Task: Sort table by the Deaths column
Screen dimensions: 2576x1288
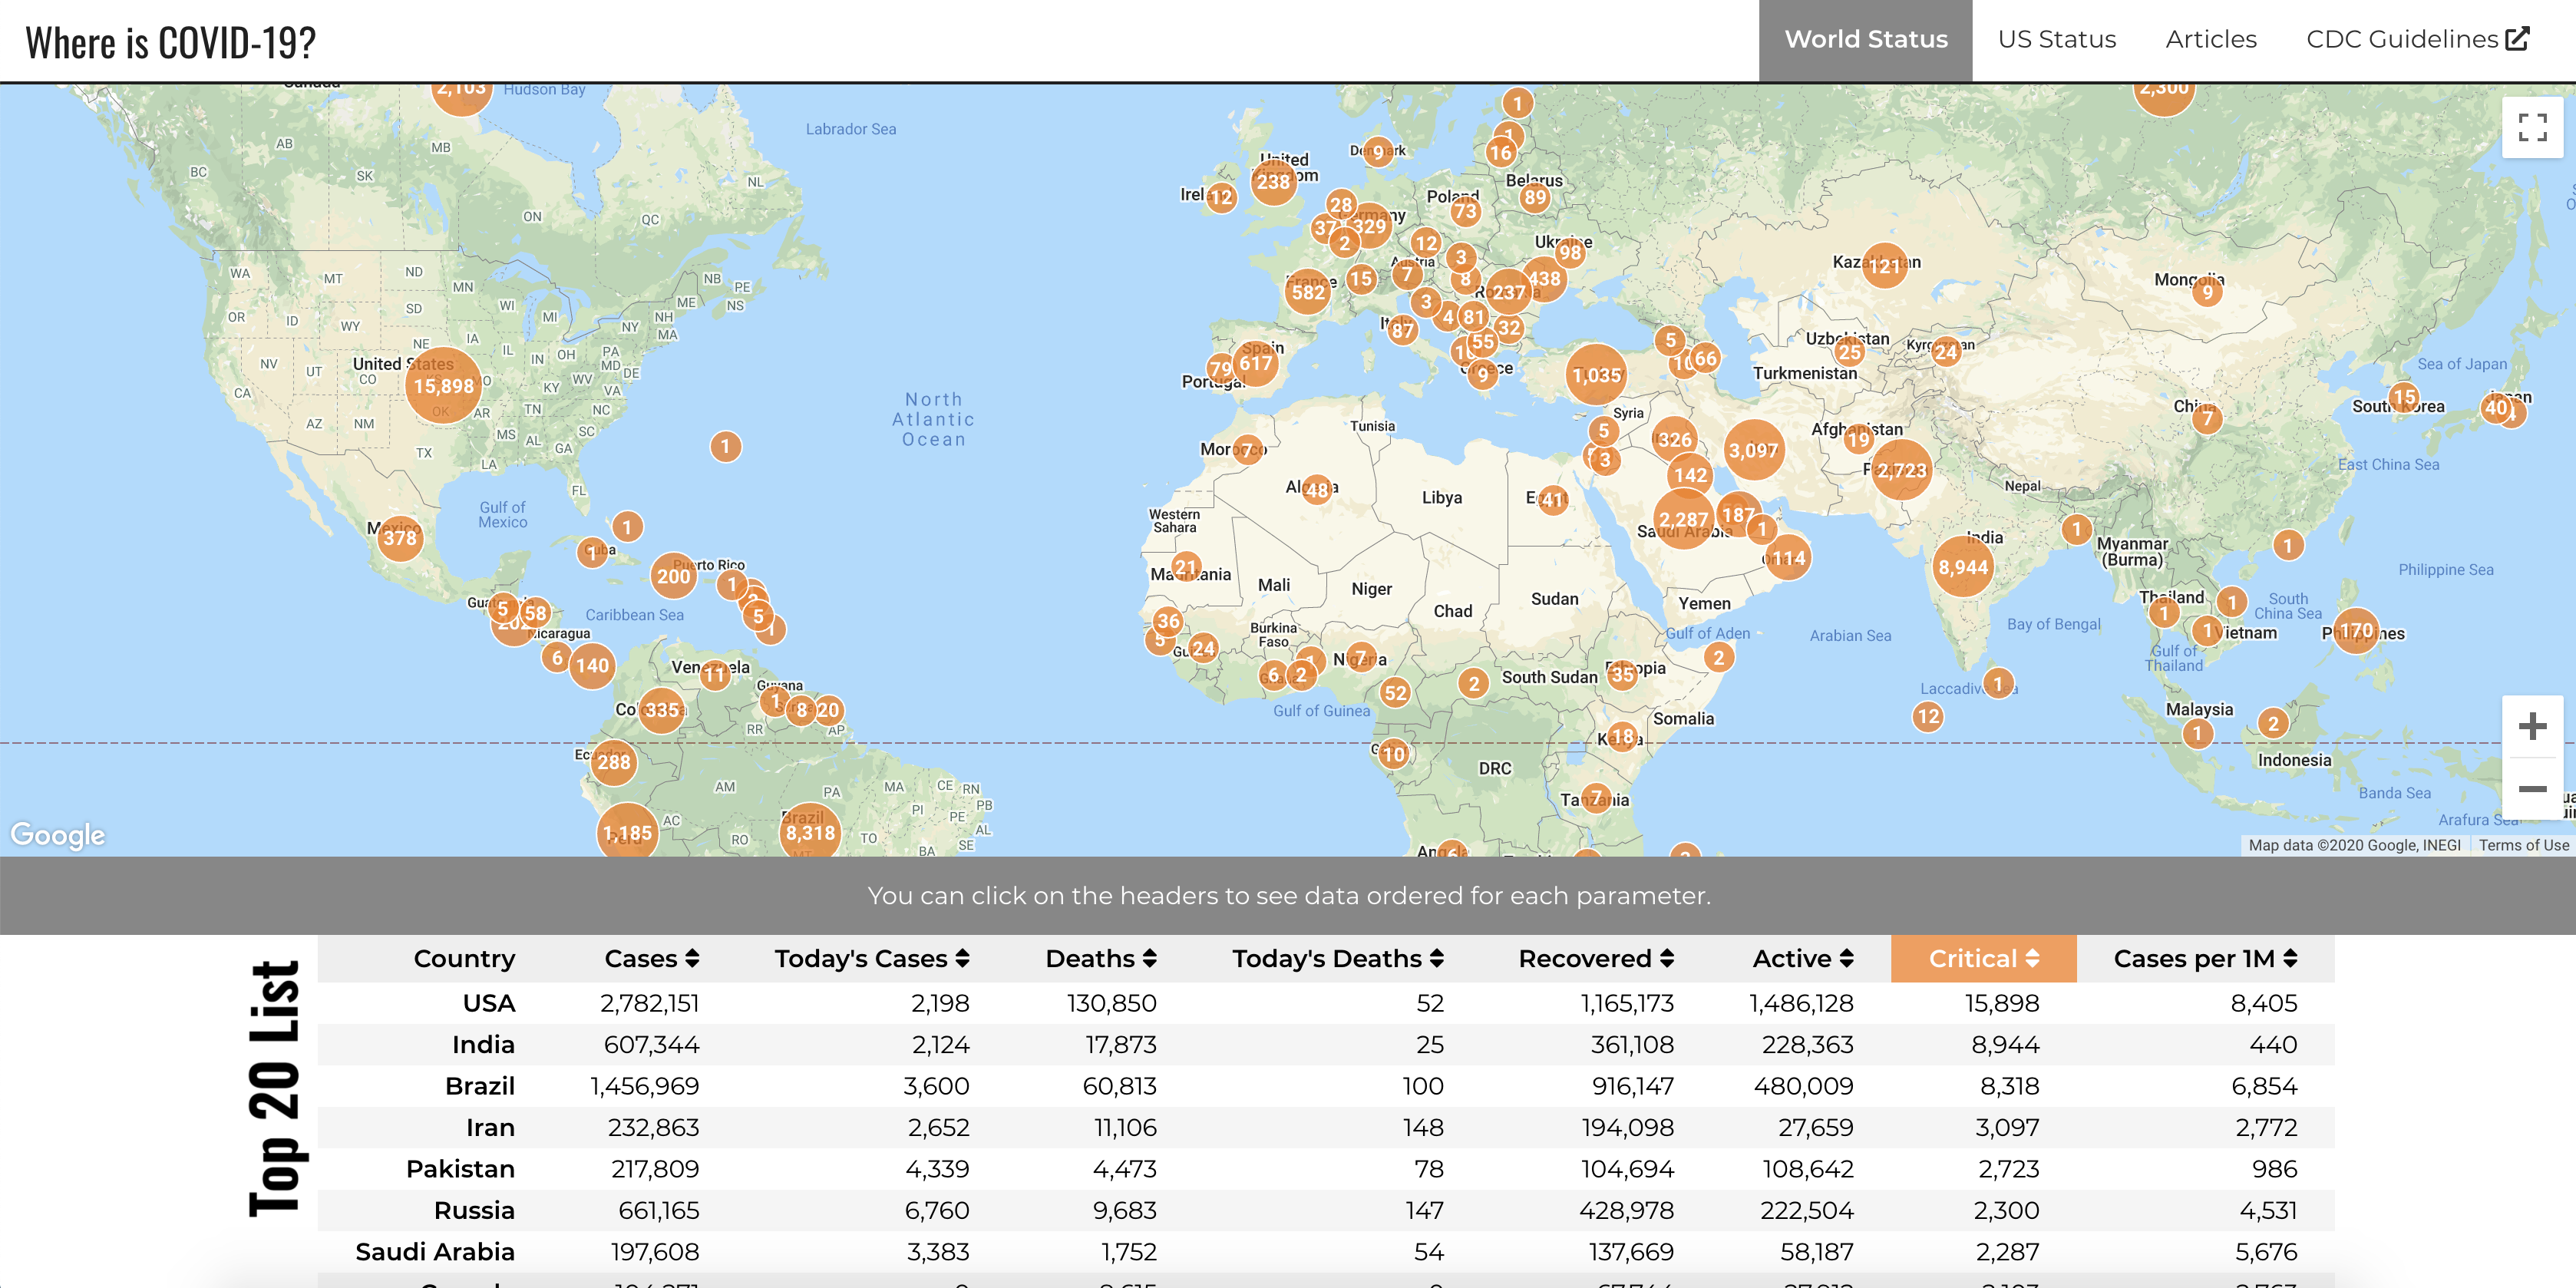Action: [x=1100, y=959]
